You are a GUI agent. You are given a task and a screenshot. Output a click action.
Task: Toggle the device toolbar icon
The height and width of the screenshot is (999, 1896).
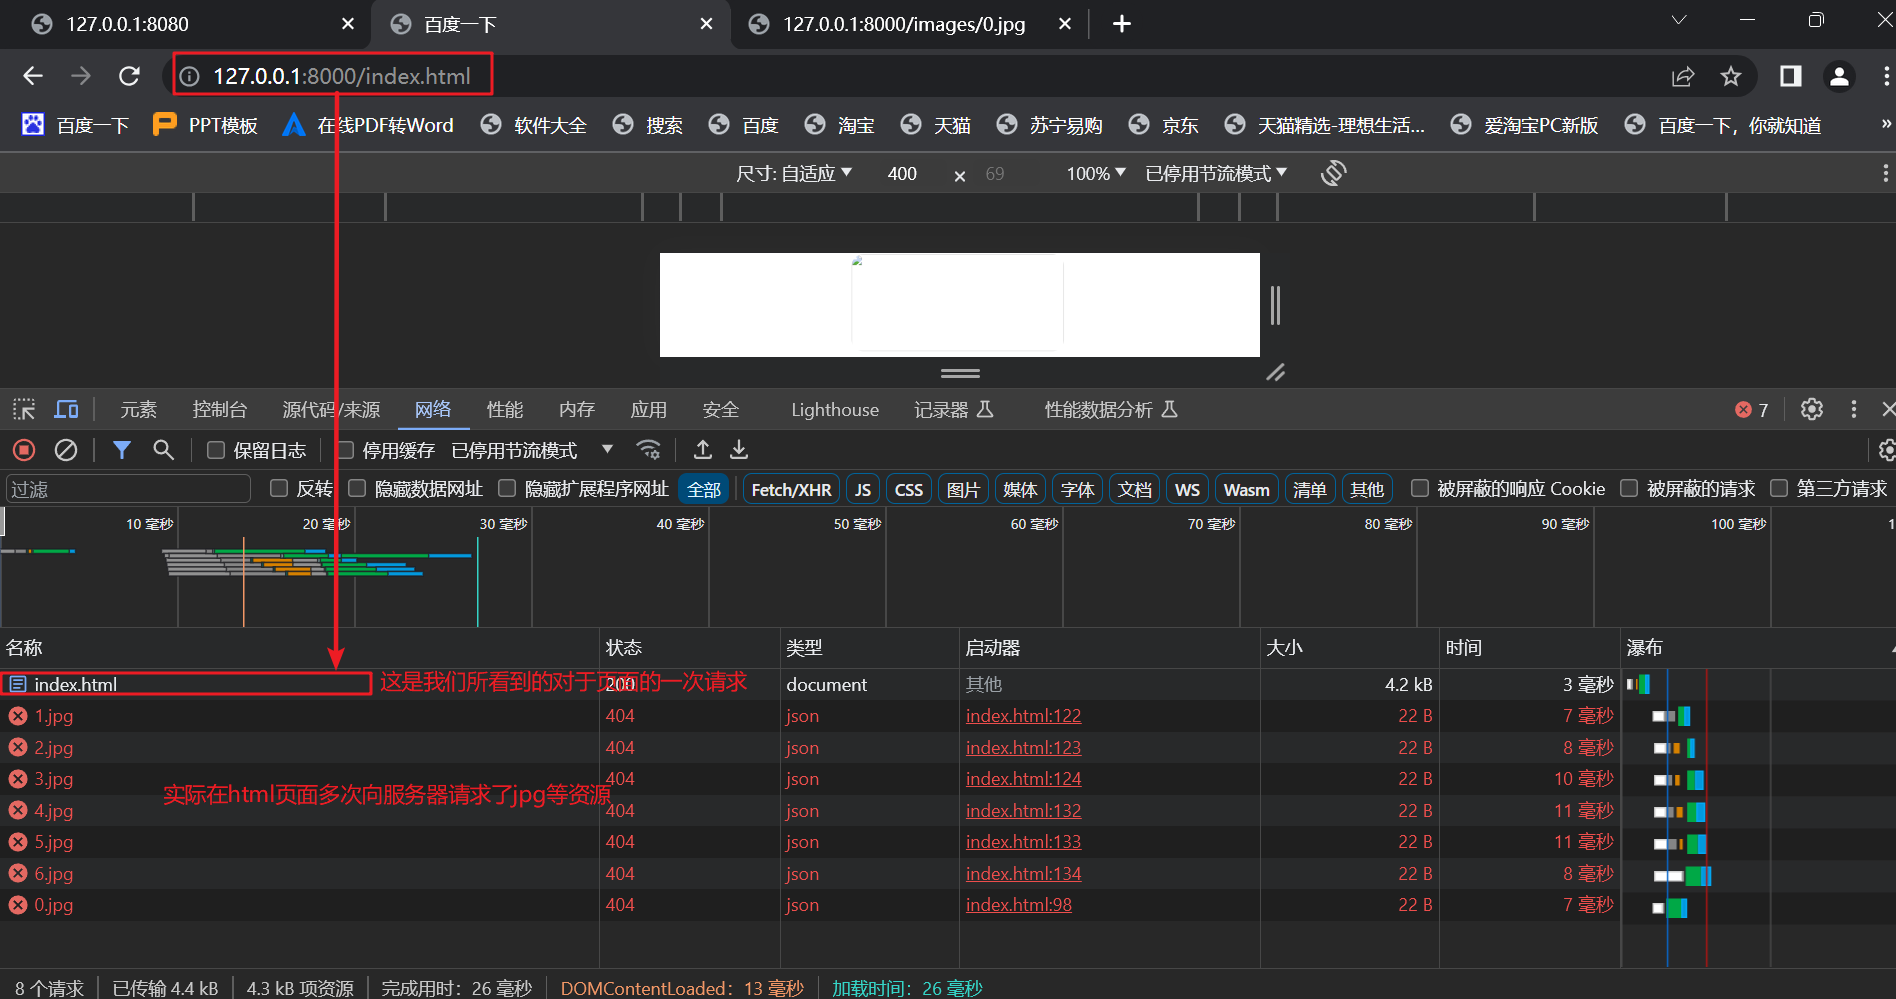click(67, 409)
